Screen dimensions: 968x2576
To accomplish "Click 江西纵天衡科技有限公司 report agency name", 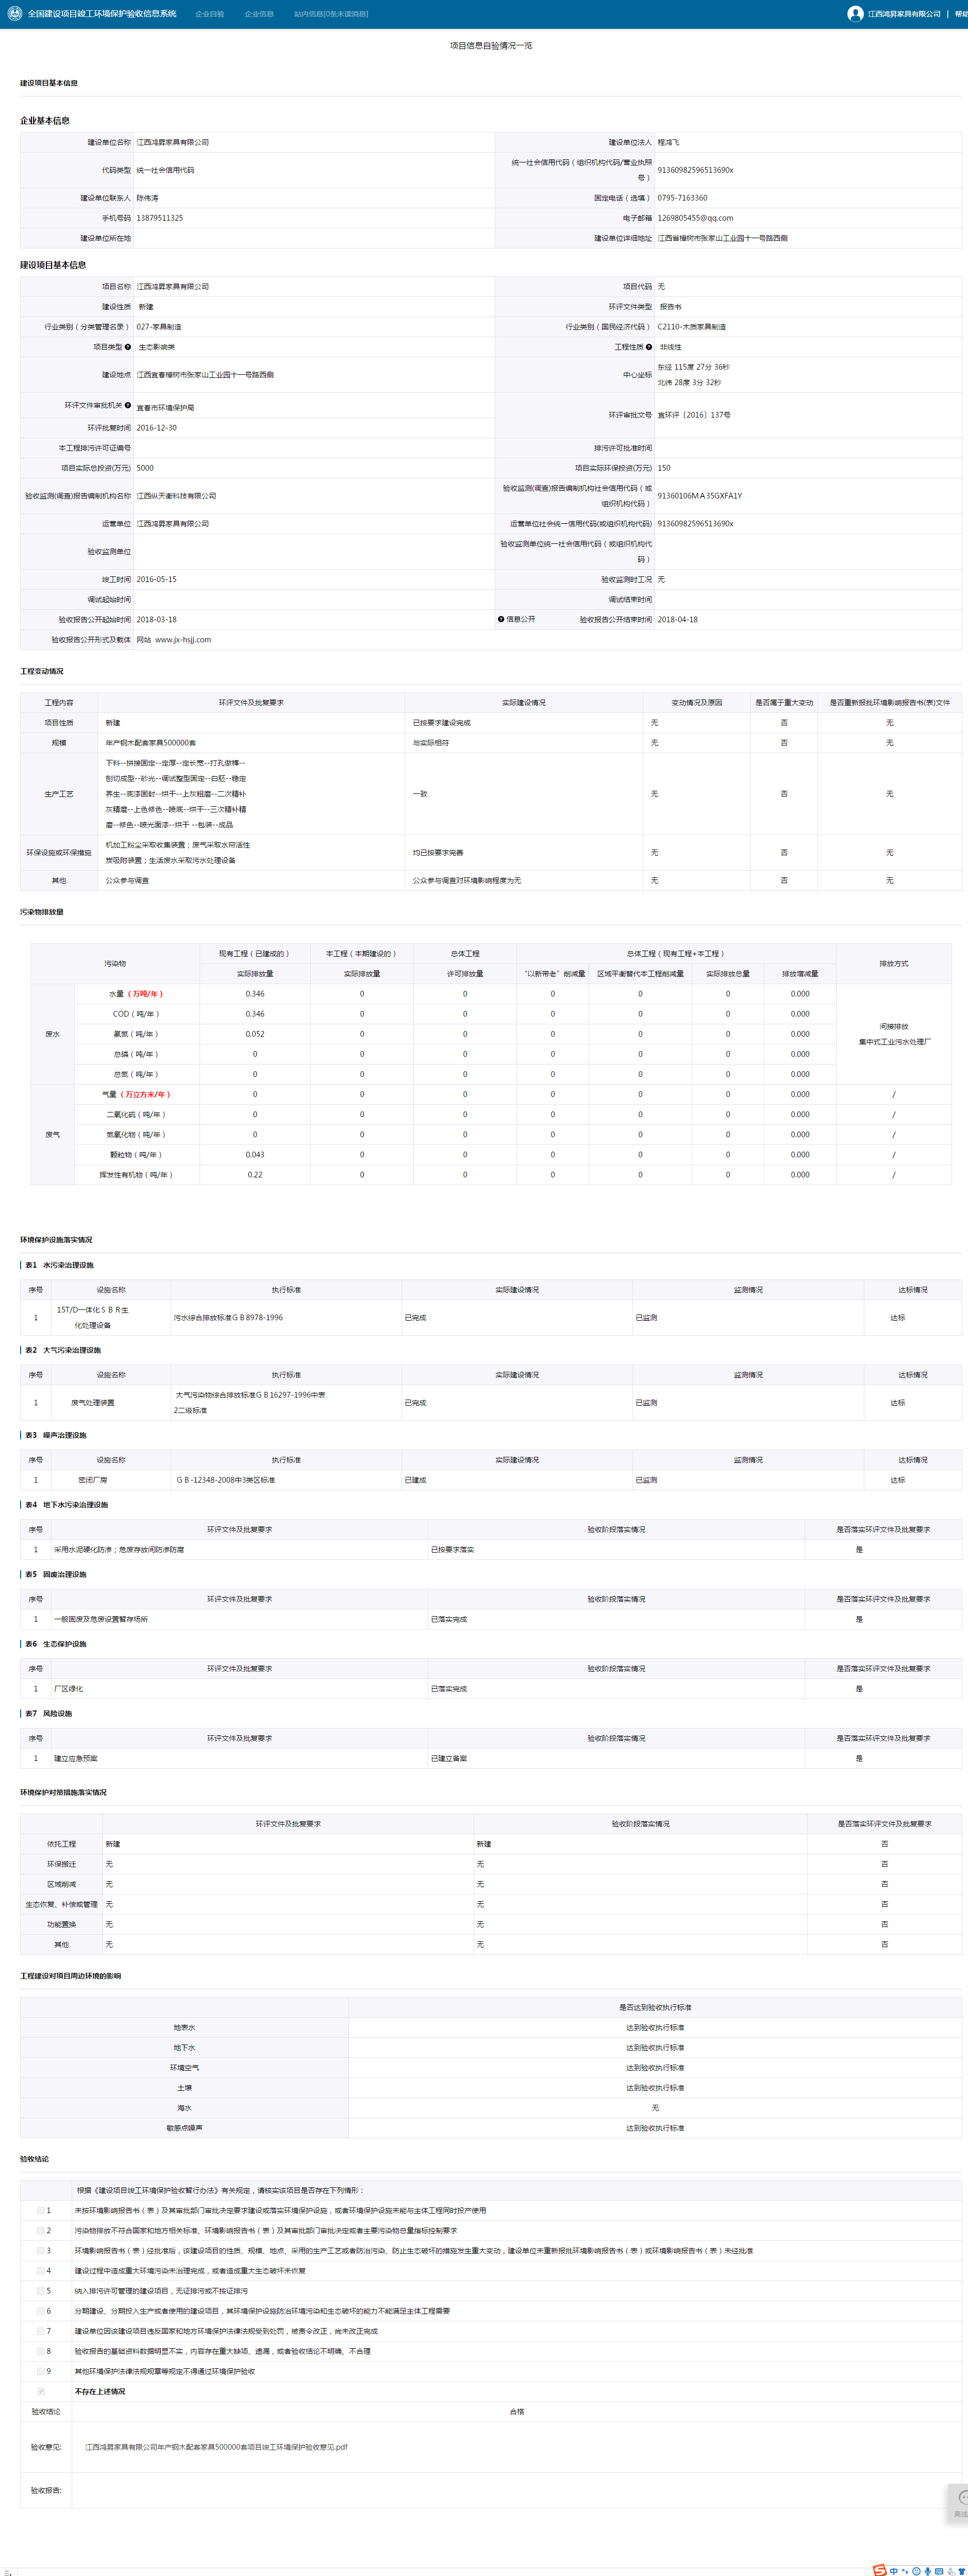I will (176, 496).
